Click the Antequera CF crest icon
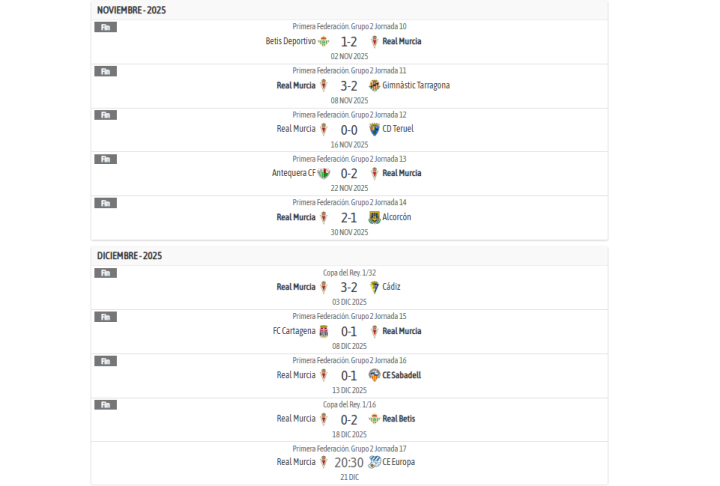The height and width of the screenshot is (486, 720). coord(323,173)
